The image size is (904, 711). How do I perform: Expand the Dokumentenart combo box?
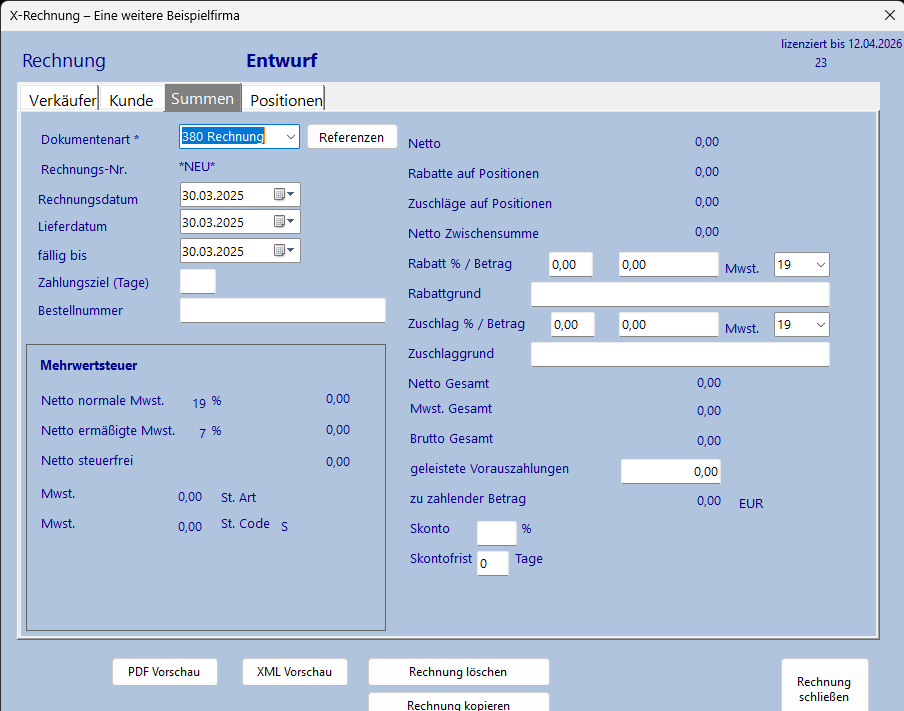click(x=291, y=137)
